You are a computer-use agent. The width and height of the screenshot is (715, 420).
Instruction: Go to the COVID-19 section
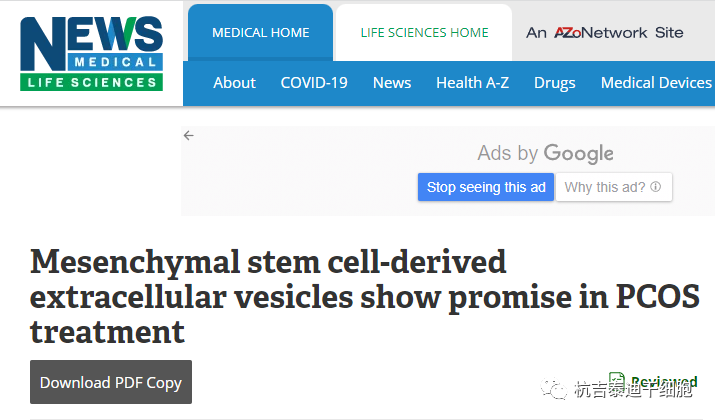click(314, 83)
